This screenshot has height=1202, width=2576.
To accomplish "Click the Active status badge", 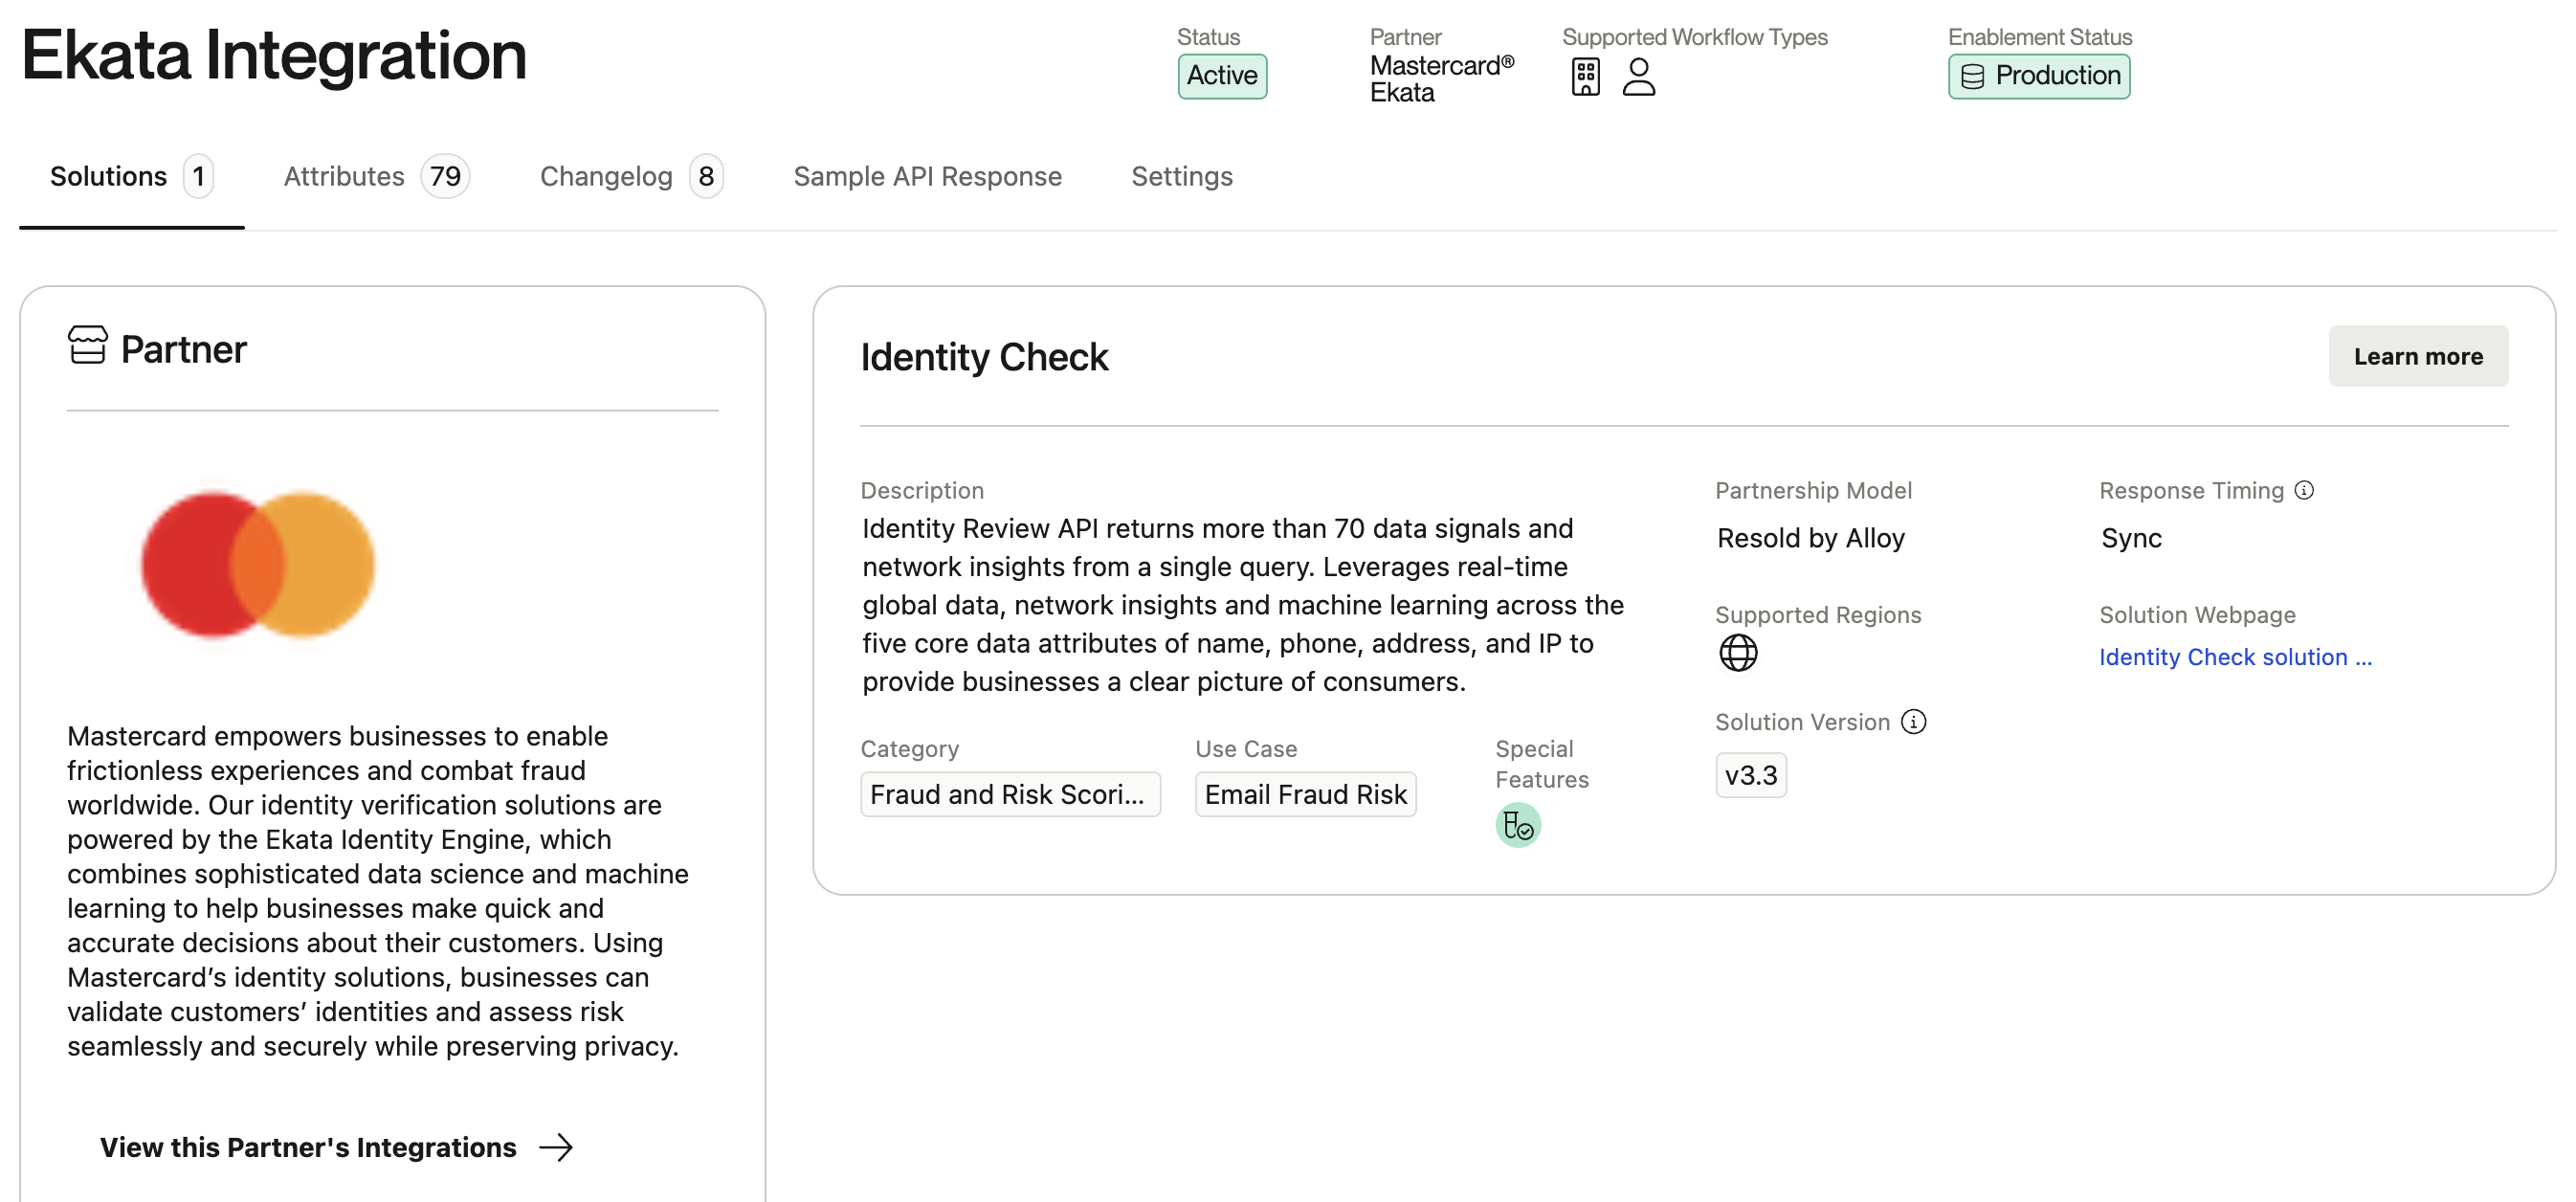I will click(x=1222, y=76).
